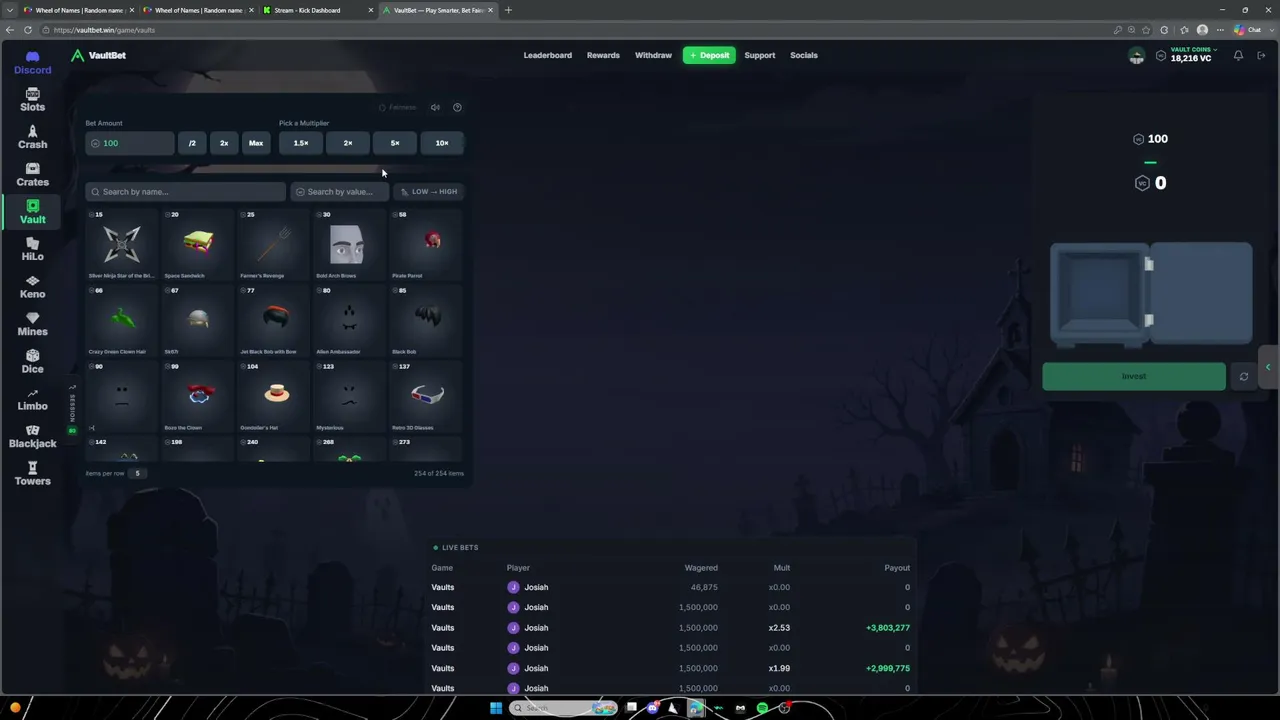Expand the collapsed right side panel arrow
The image size is (1280, 720).
click(1268, 367)
